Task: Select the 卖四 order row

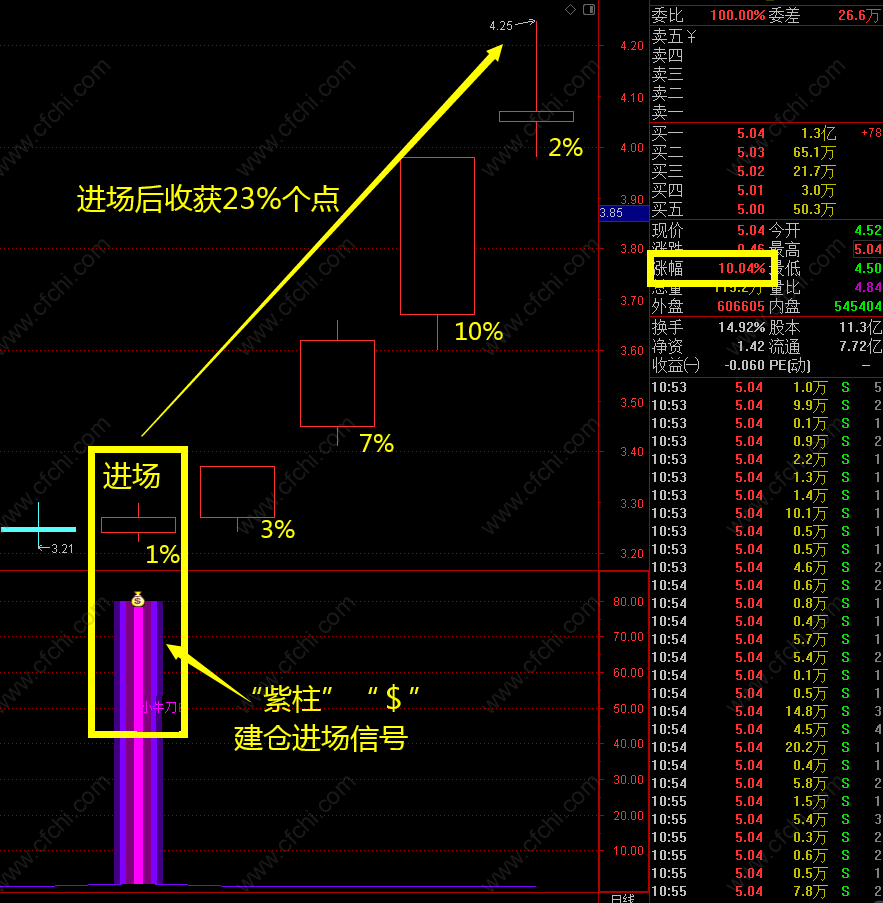Action: (766, 56)
